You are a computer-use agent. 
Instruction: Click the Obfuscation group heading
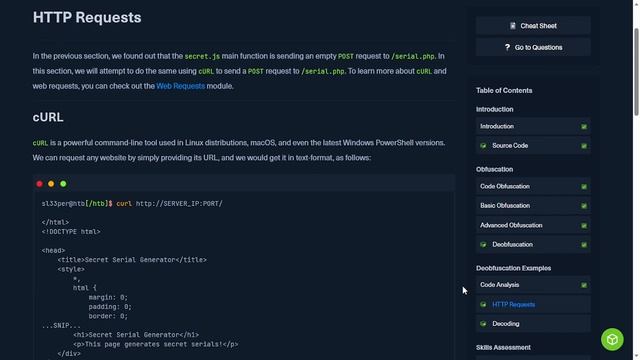click(x=494, y=169)
